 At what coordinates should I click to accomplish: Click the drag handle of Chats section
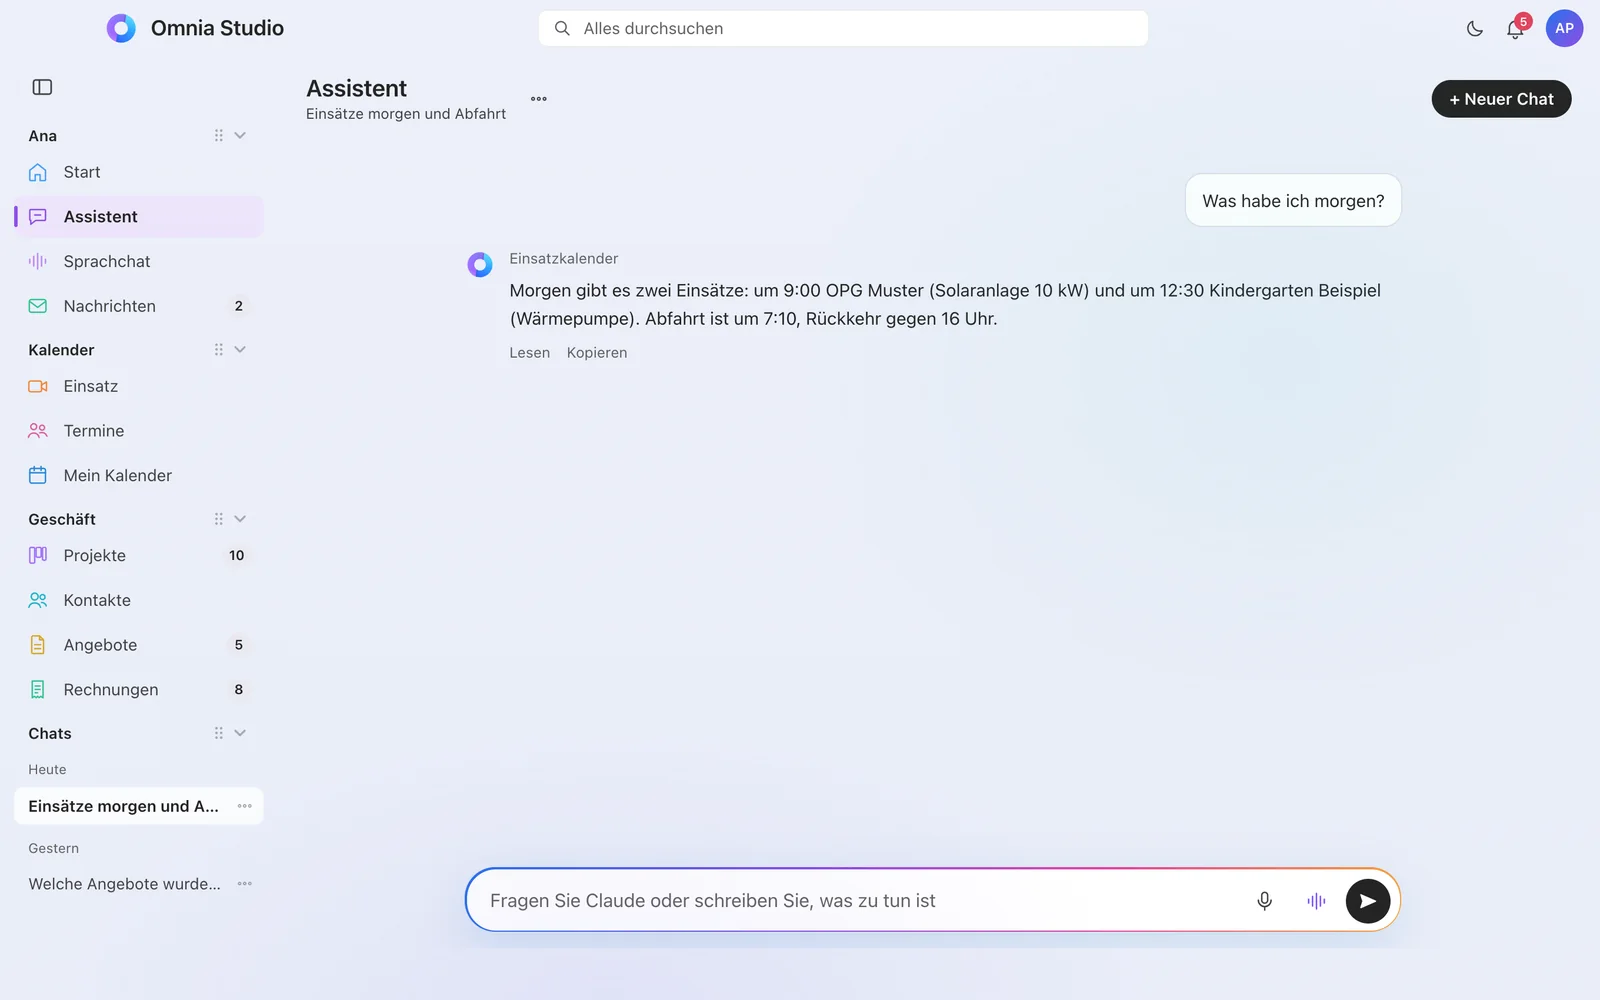[x=218, y=733]
